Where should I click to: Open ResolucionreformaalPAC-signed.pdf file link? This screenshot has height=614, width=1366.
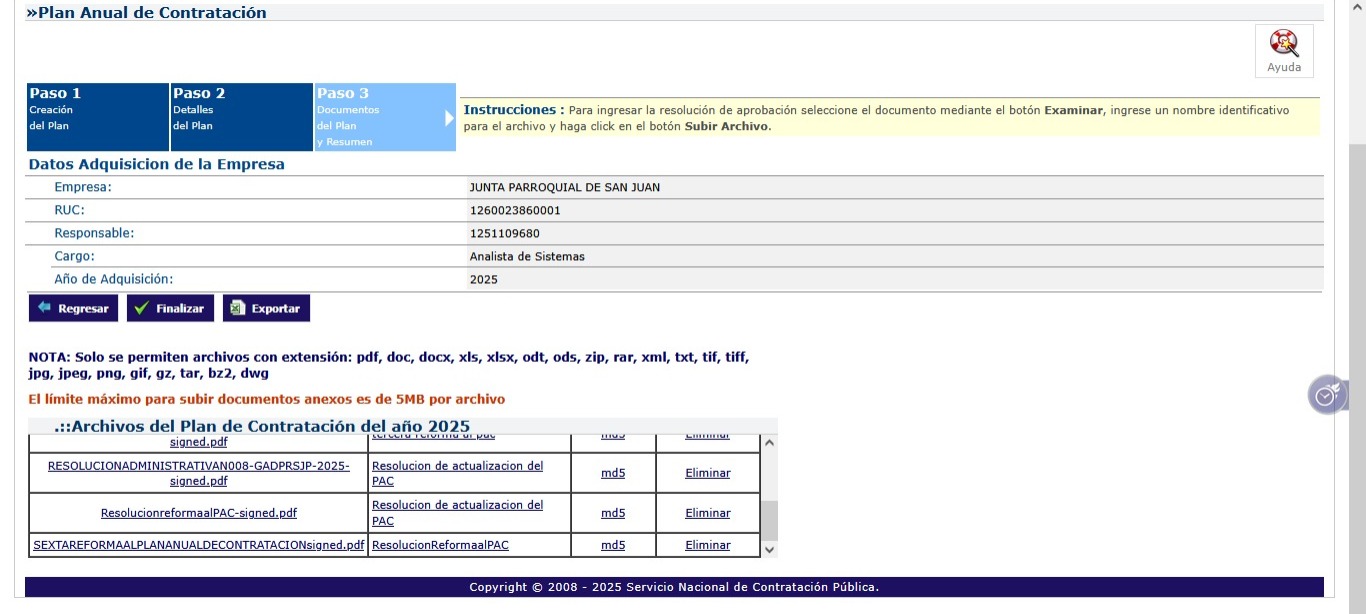click(198, 513)
